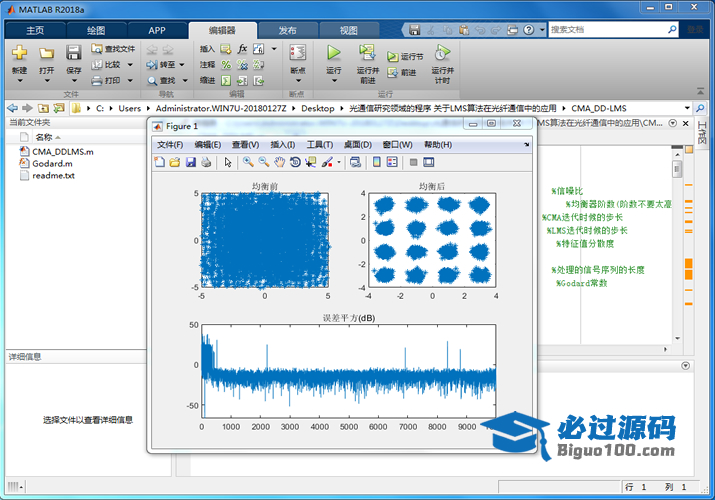
Task: Click the Find Files (查找文件) button
Action: pos(113,49)
